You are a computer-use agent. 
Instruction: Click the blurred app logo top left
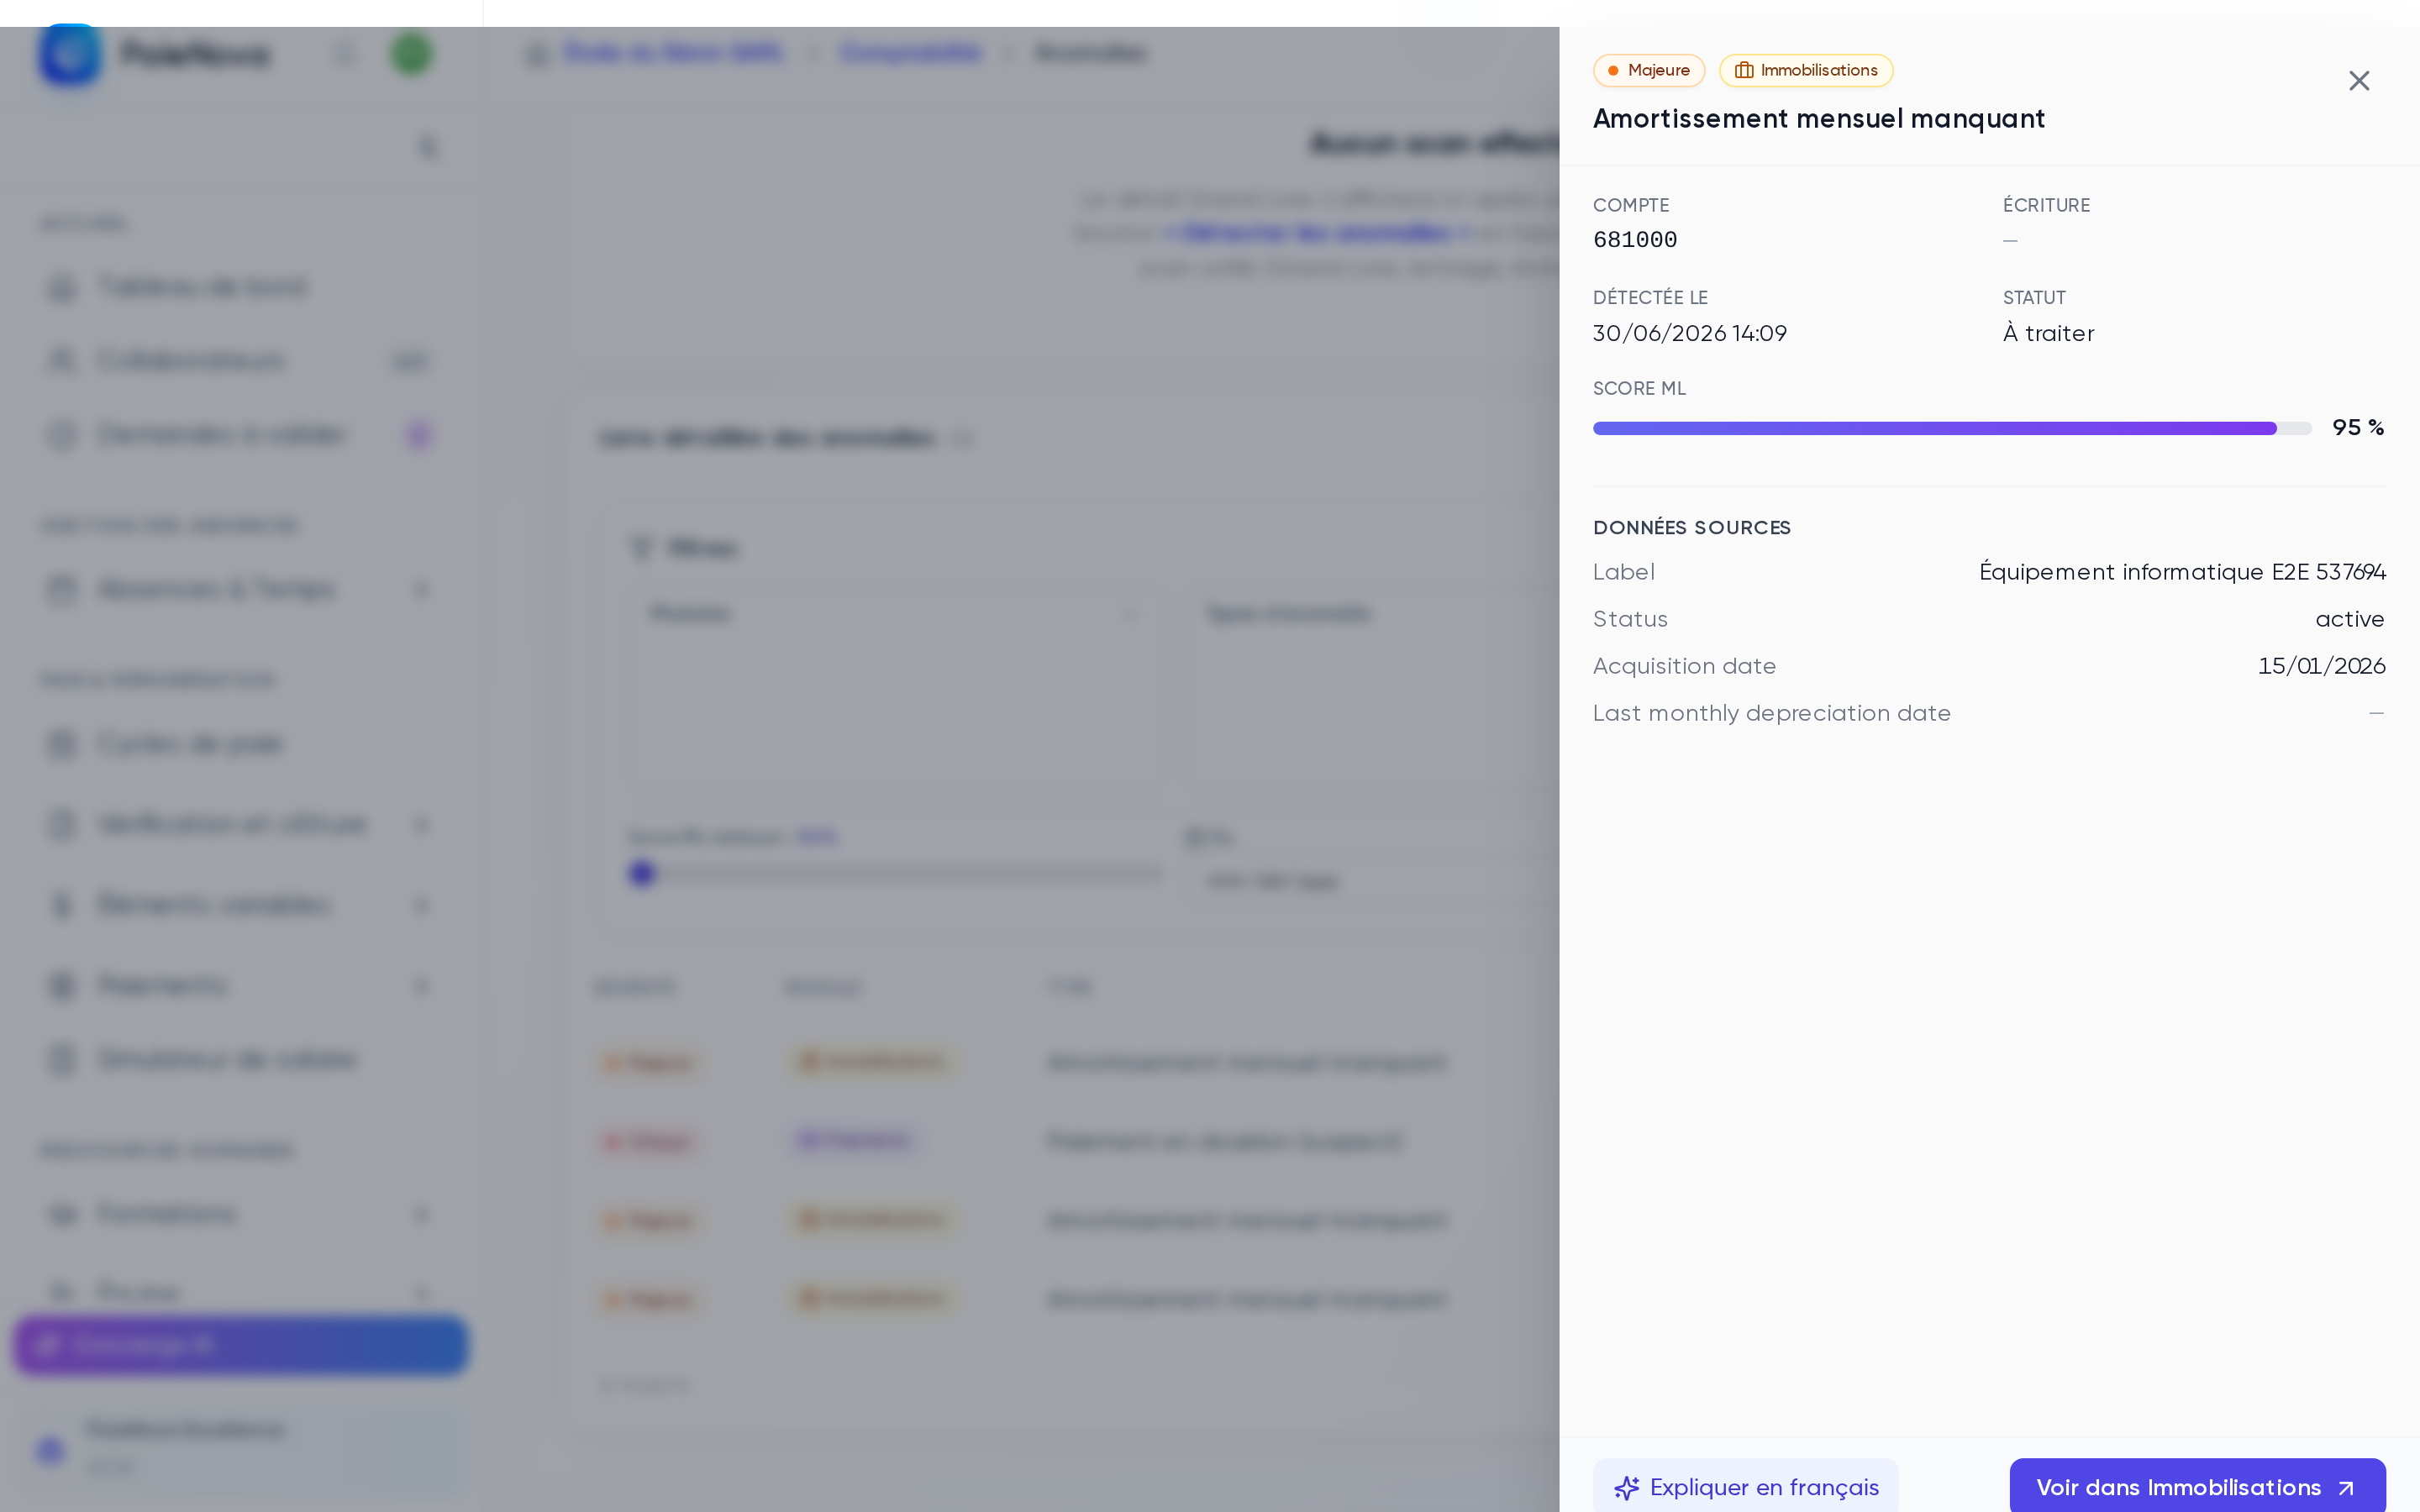pyautogui.click(x=70, y=55)
